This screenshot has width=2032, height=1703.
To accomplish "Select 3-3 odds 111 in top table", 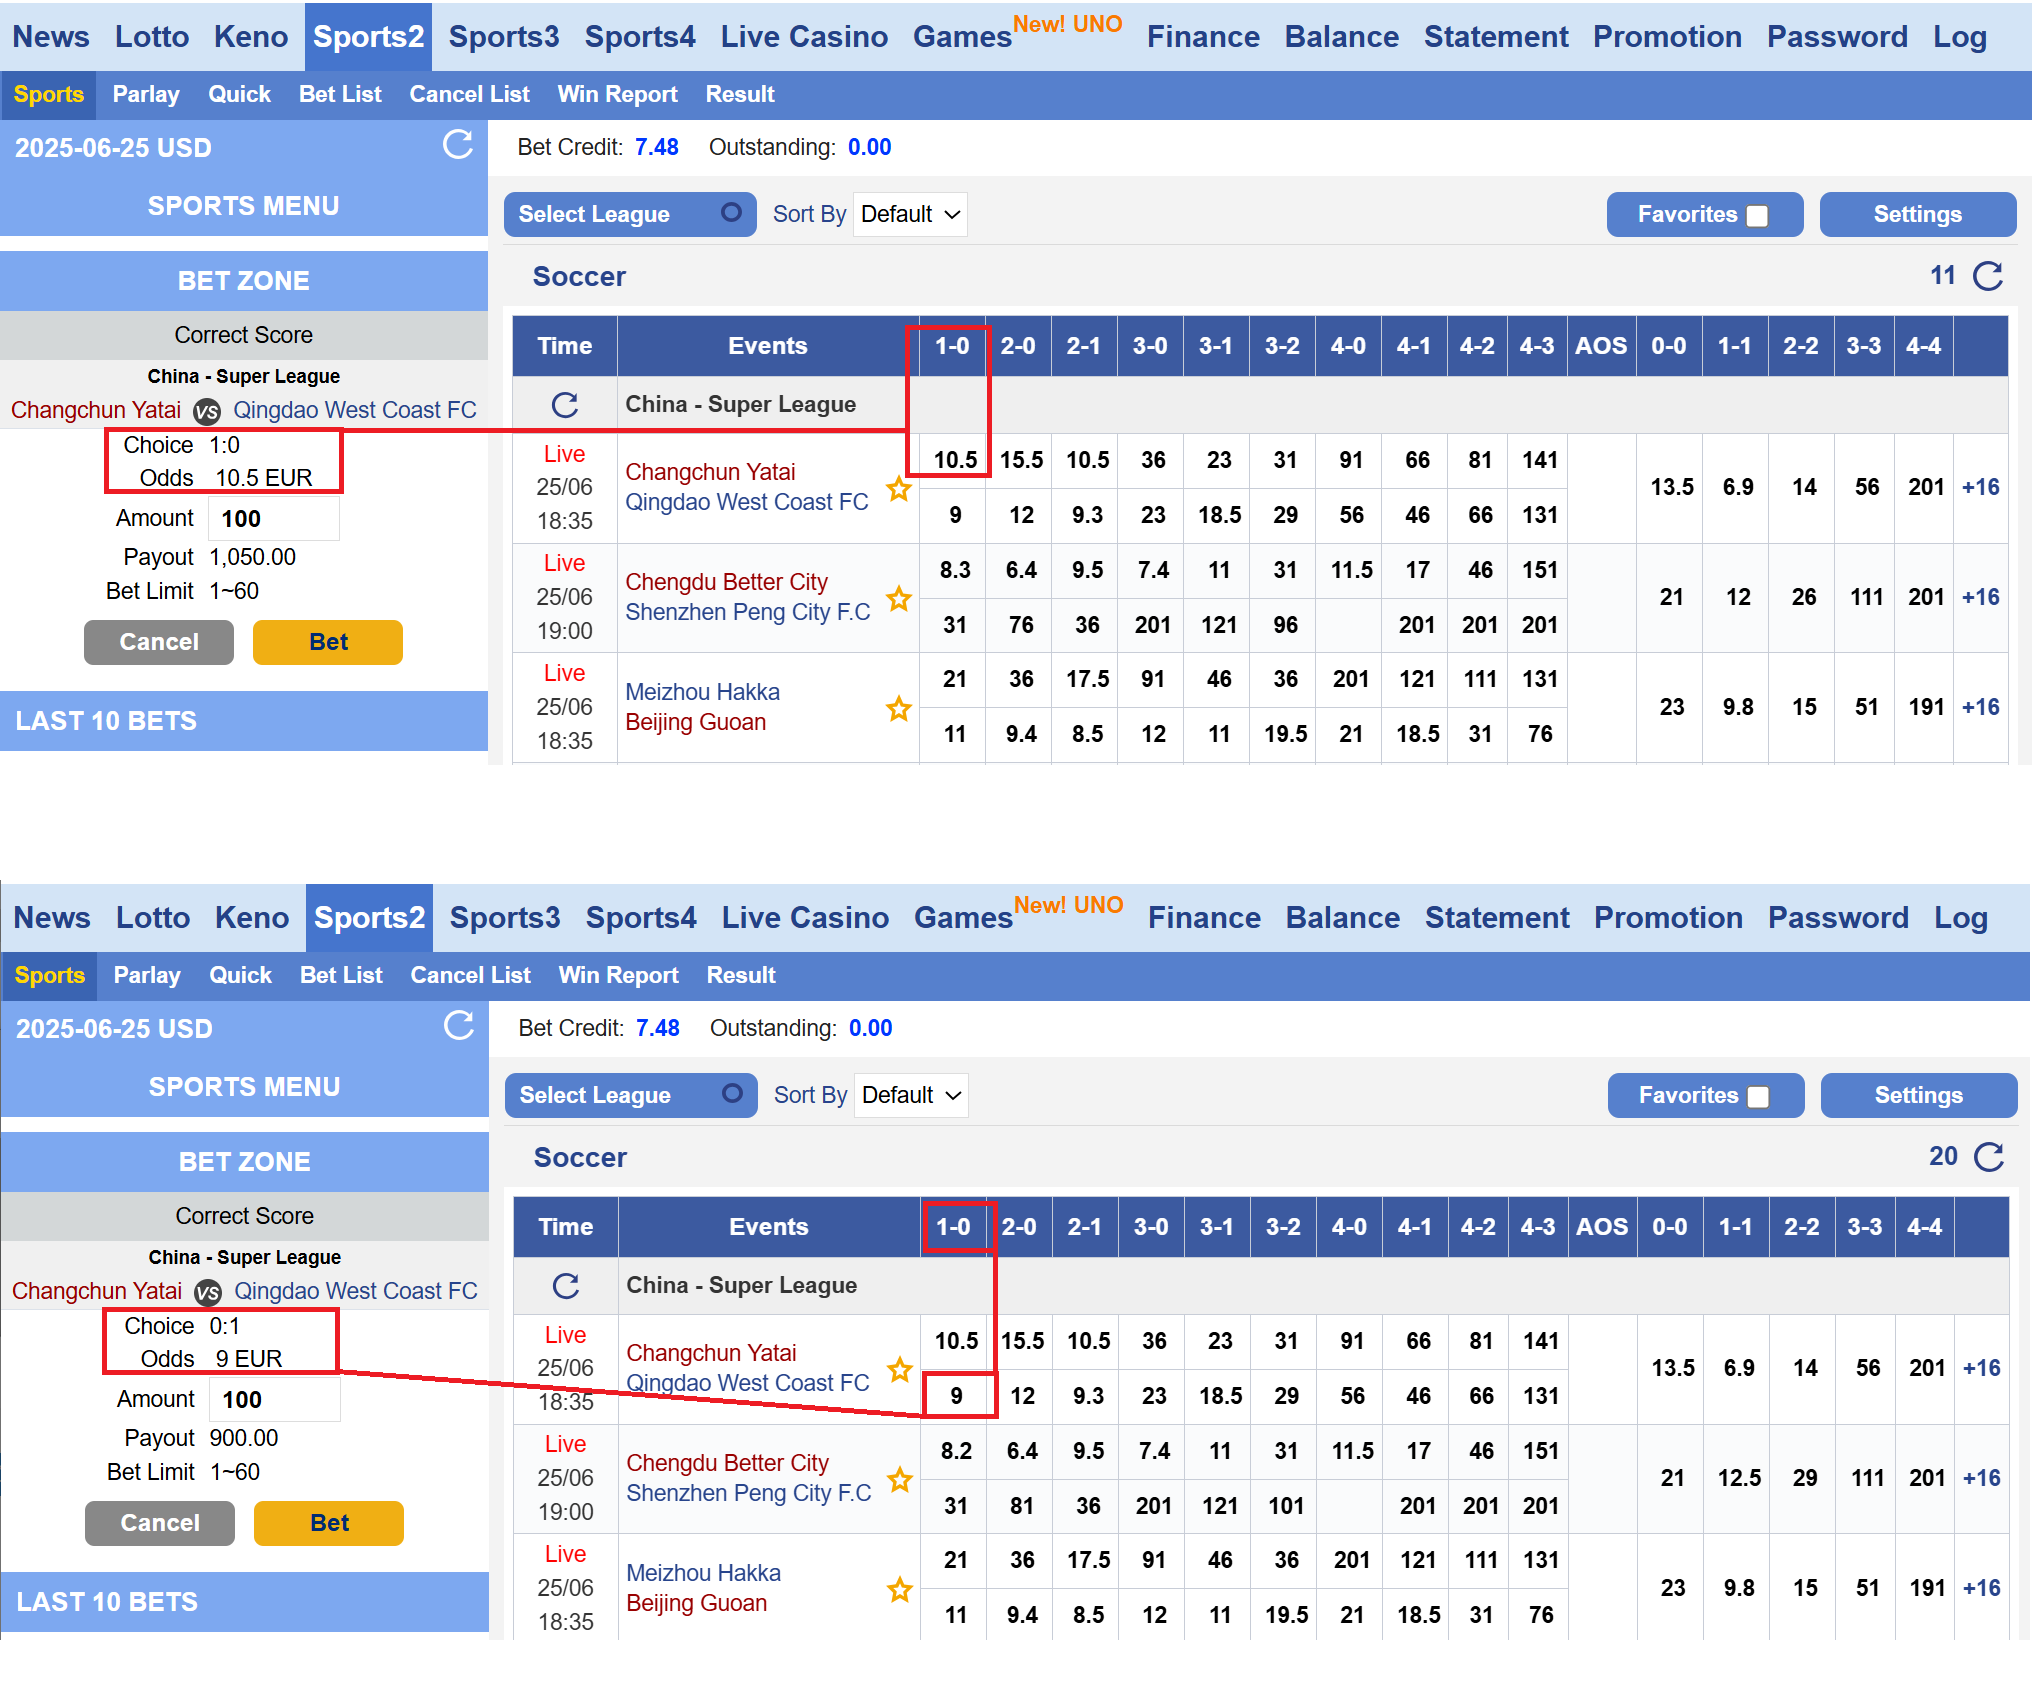I will click(1866, 597).
